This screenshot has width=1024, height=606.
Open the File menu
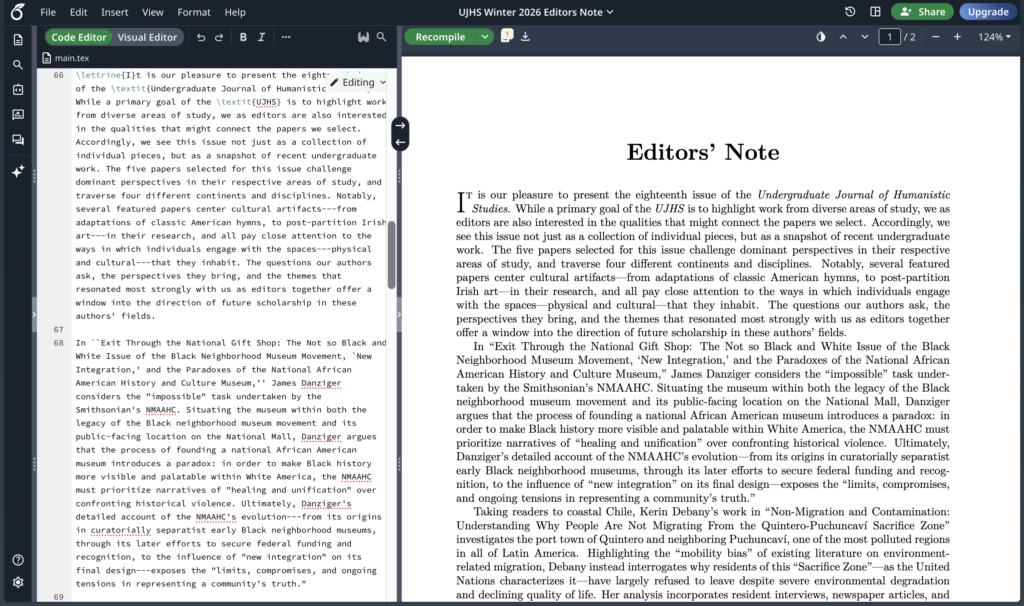tap(48, 12)
